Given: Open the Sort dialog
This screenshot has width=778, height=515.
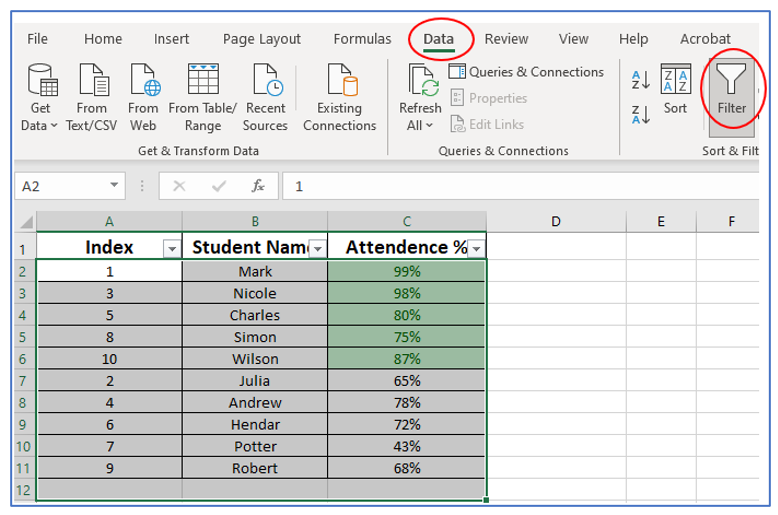Looking at the screenshot, I should tap(676, 92).
